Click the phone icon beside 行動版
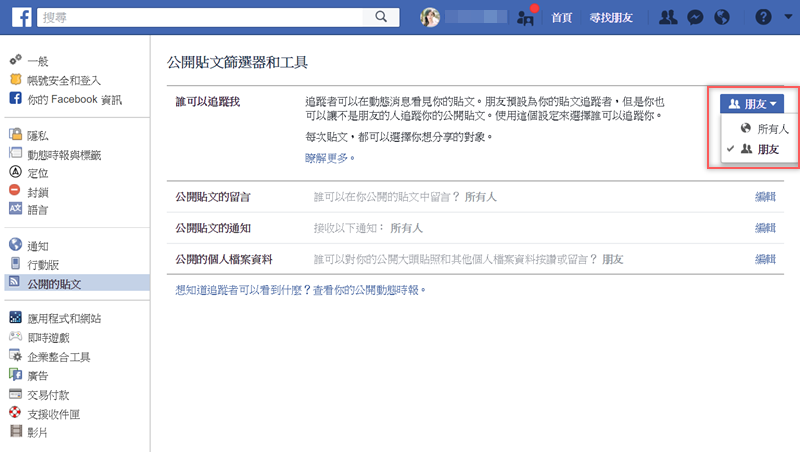Image resolution: width=800 pixels, height=452 pixels. 15,263
